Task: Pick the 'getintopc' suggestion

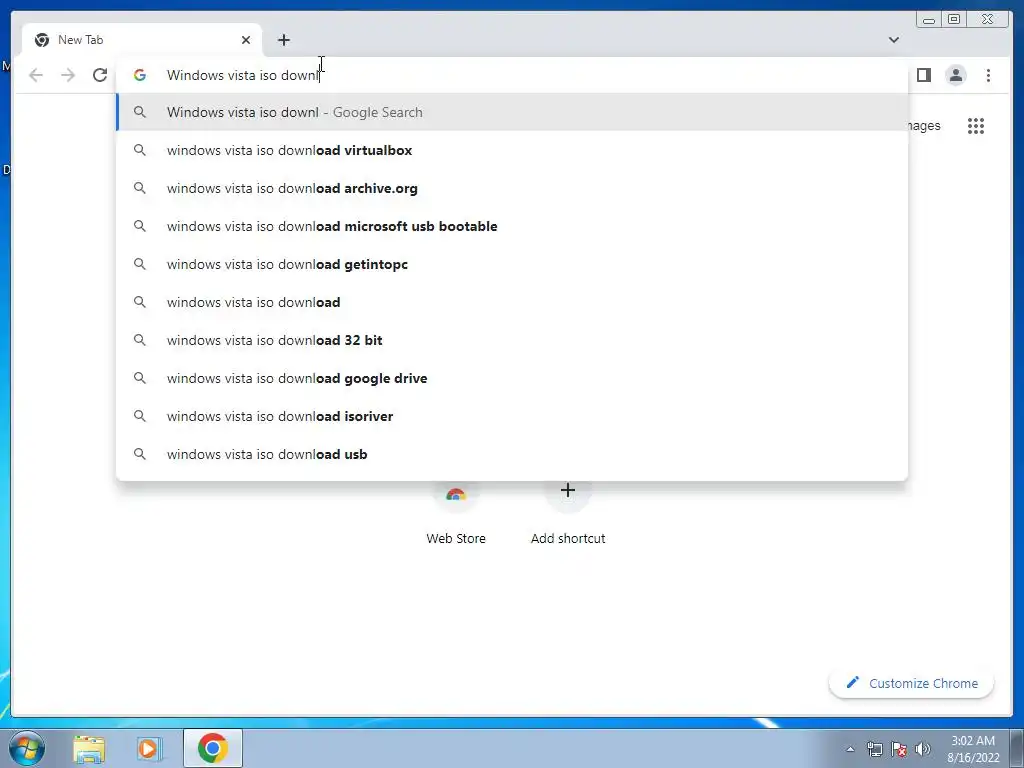Action: [512, 264]
